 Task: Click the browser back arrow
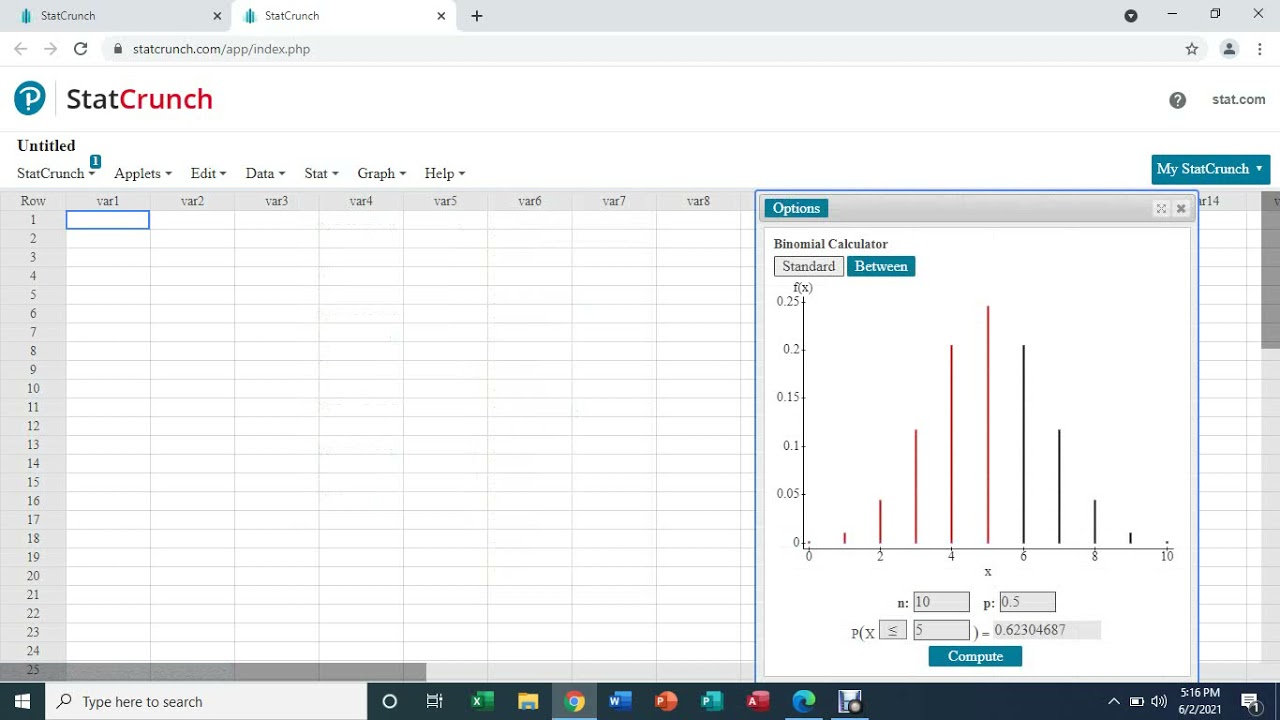[20, 48]
